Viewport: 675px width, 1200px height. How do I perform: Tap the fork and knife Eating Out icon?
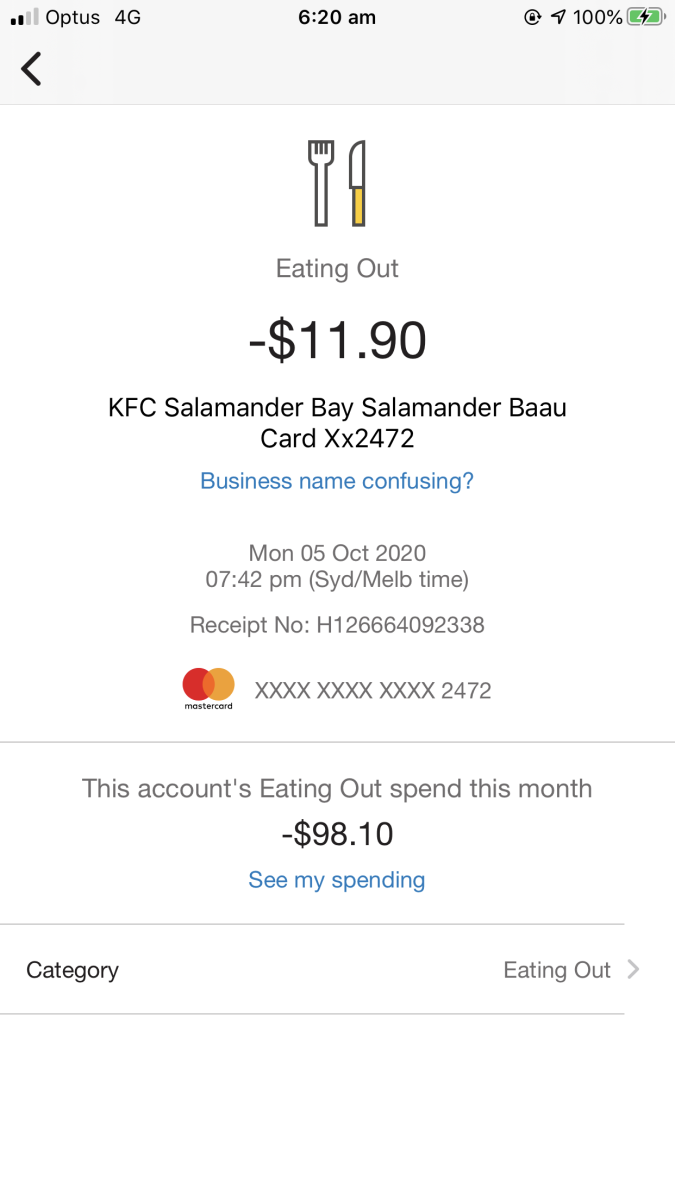click(x=337, y=183)
